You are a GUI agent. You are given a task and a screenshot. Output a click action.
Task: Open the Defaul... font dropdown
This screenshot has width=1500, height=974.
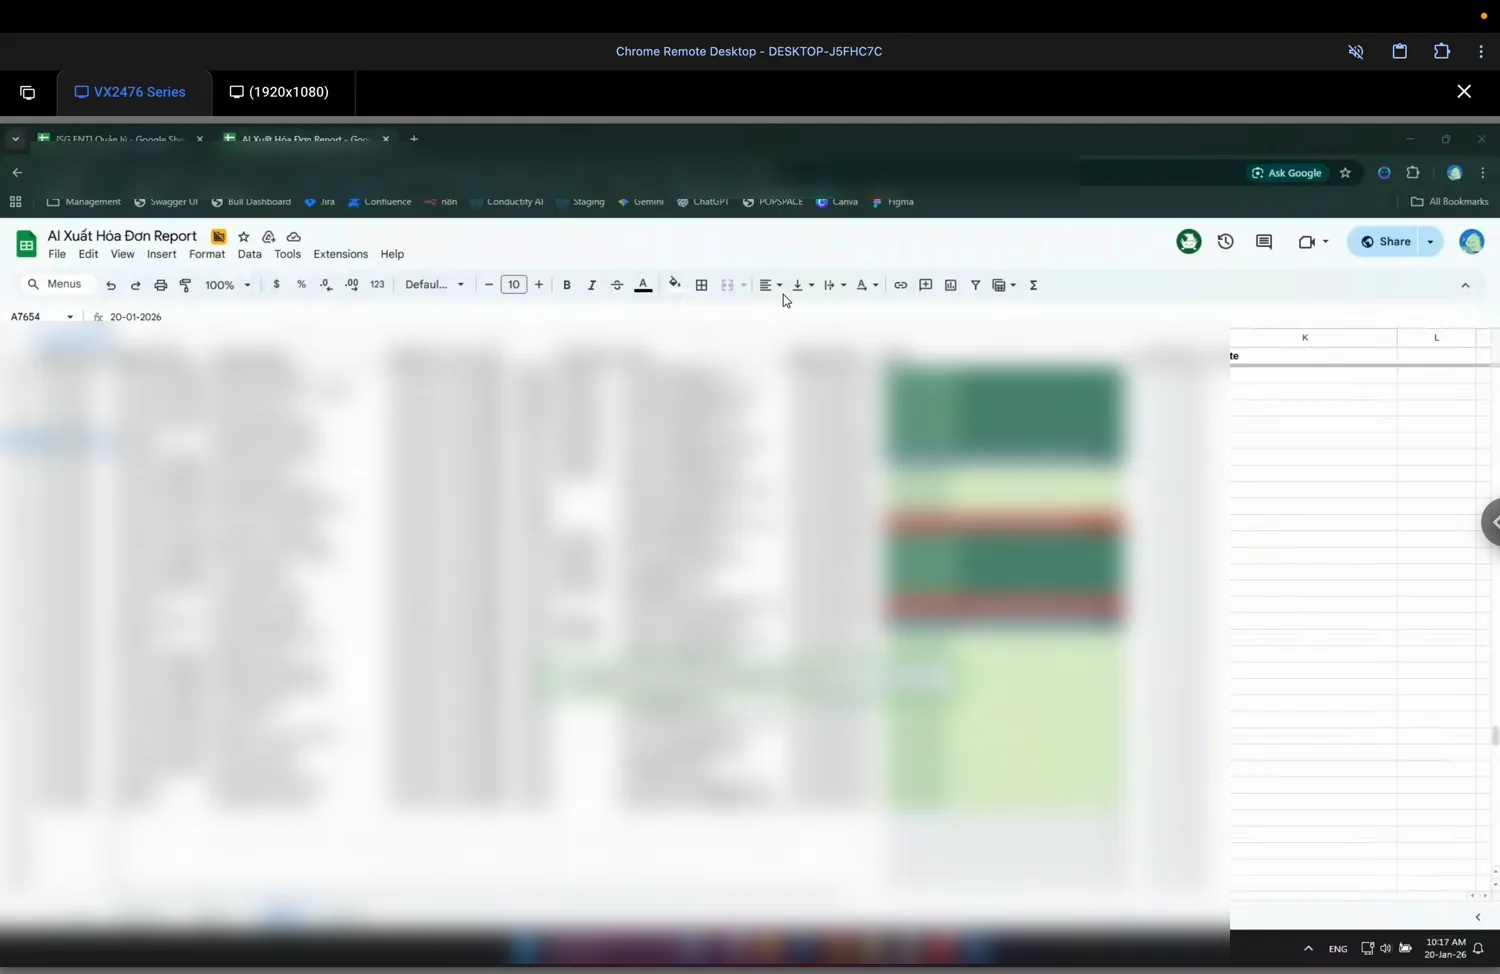tap(434, 285)
